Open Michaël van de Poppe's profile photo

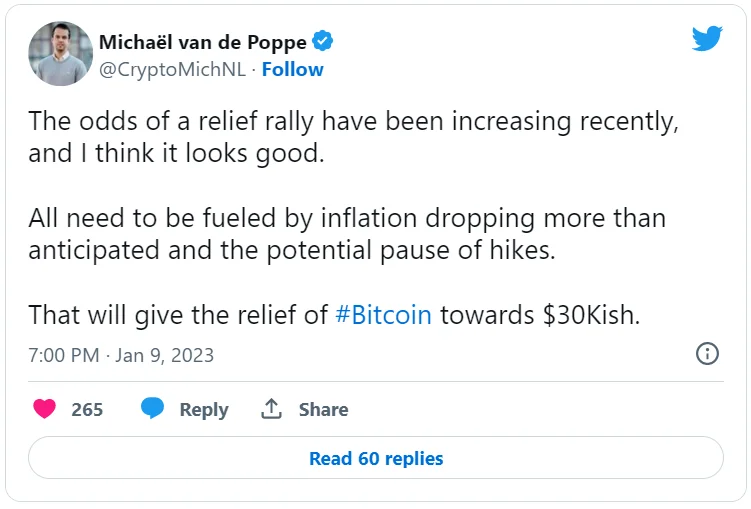pyautogui.click(x=59, y=54)
